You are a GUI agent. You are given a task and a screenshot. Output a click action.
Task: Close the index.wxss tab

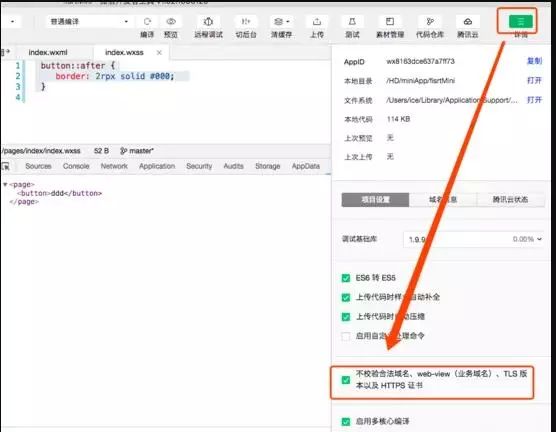pos(159,52)
